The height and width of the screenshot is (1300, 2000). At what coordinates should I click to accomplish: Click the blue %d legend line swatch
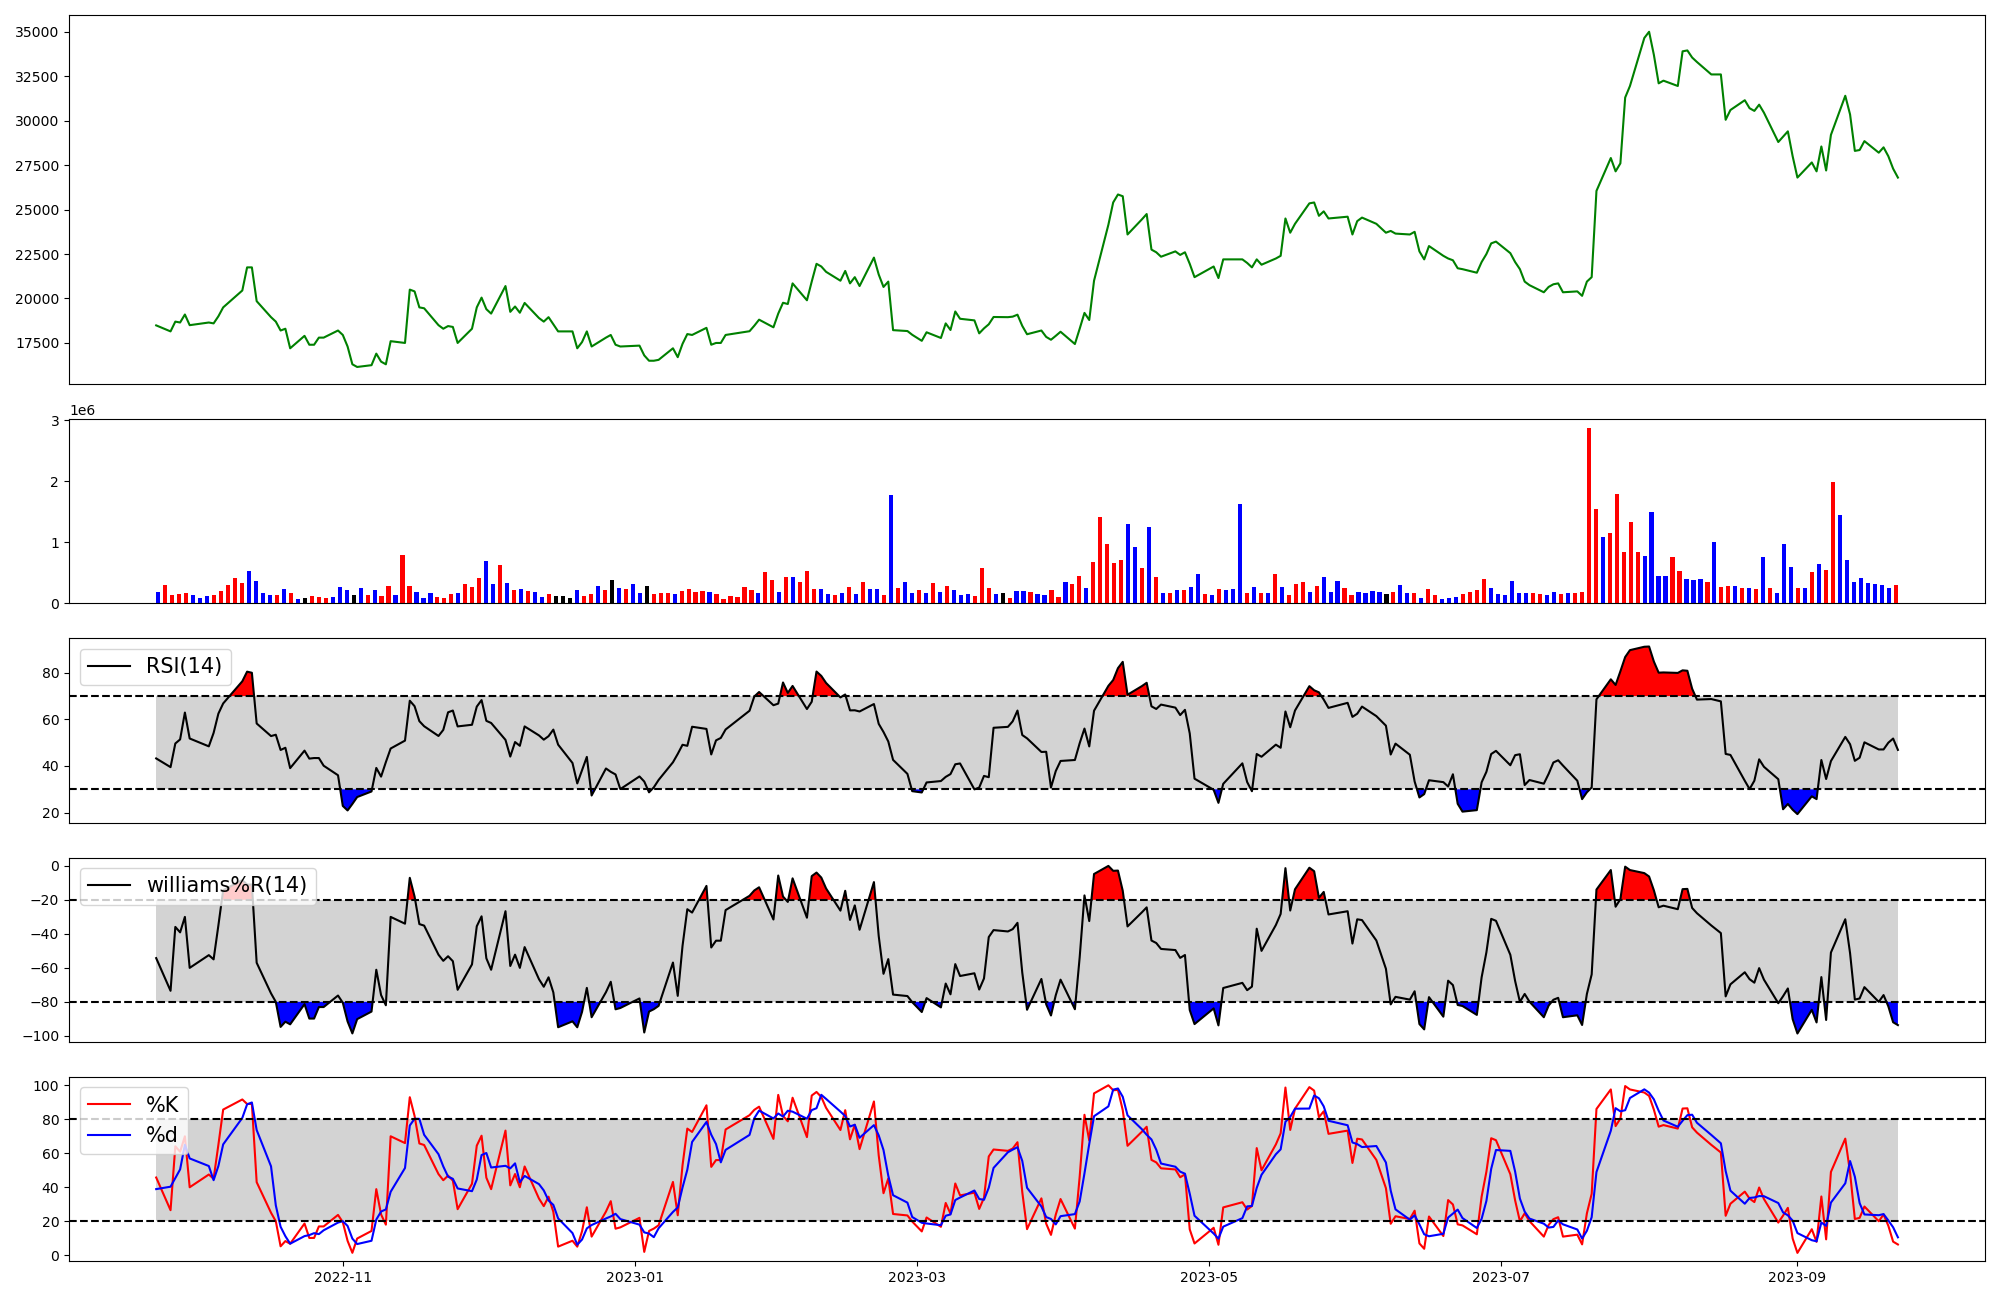click(110, 1135)
